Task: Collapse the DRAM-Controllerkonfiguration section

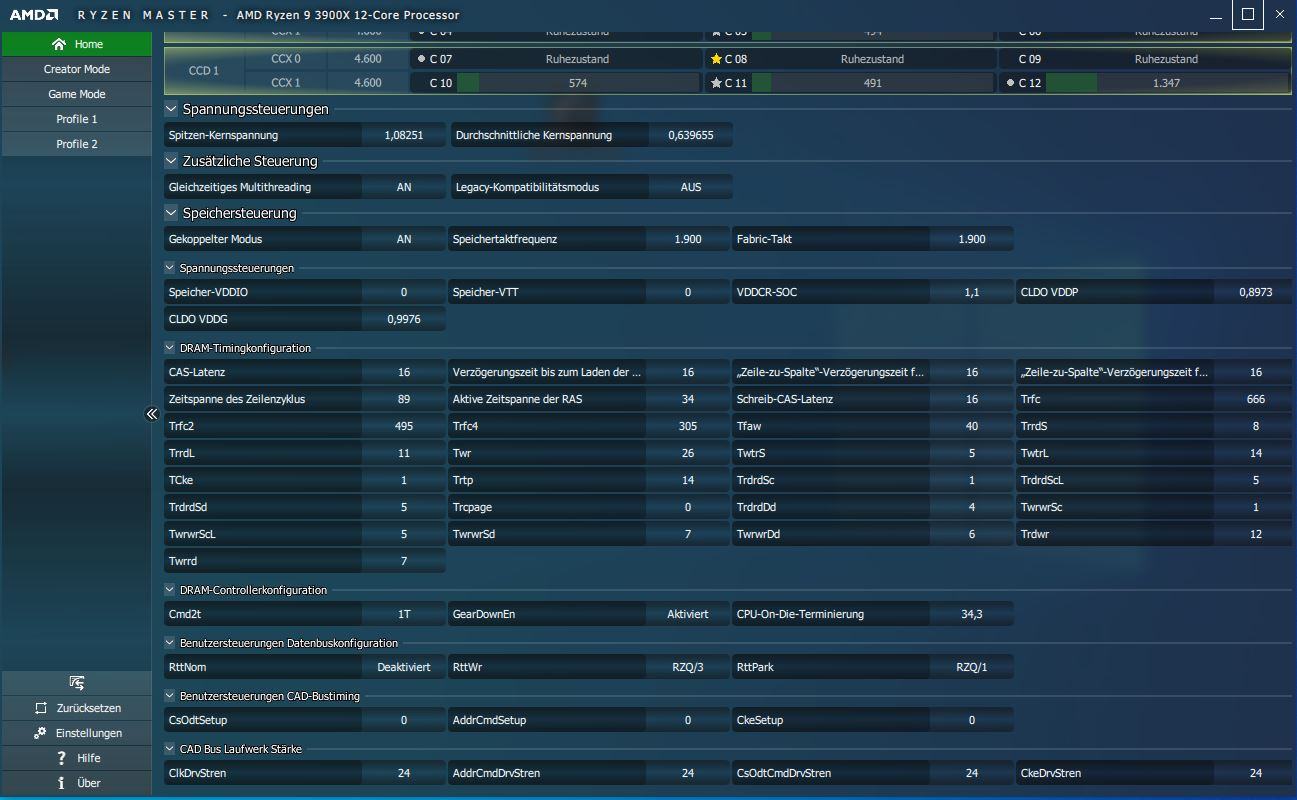Action: coord(169,590)
